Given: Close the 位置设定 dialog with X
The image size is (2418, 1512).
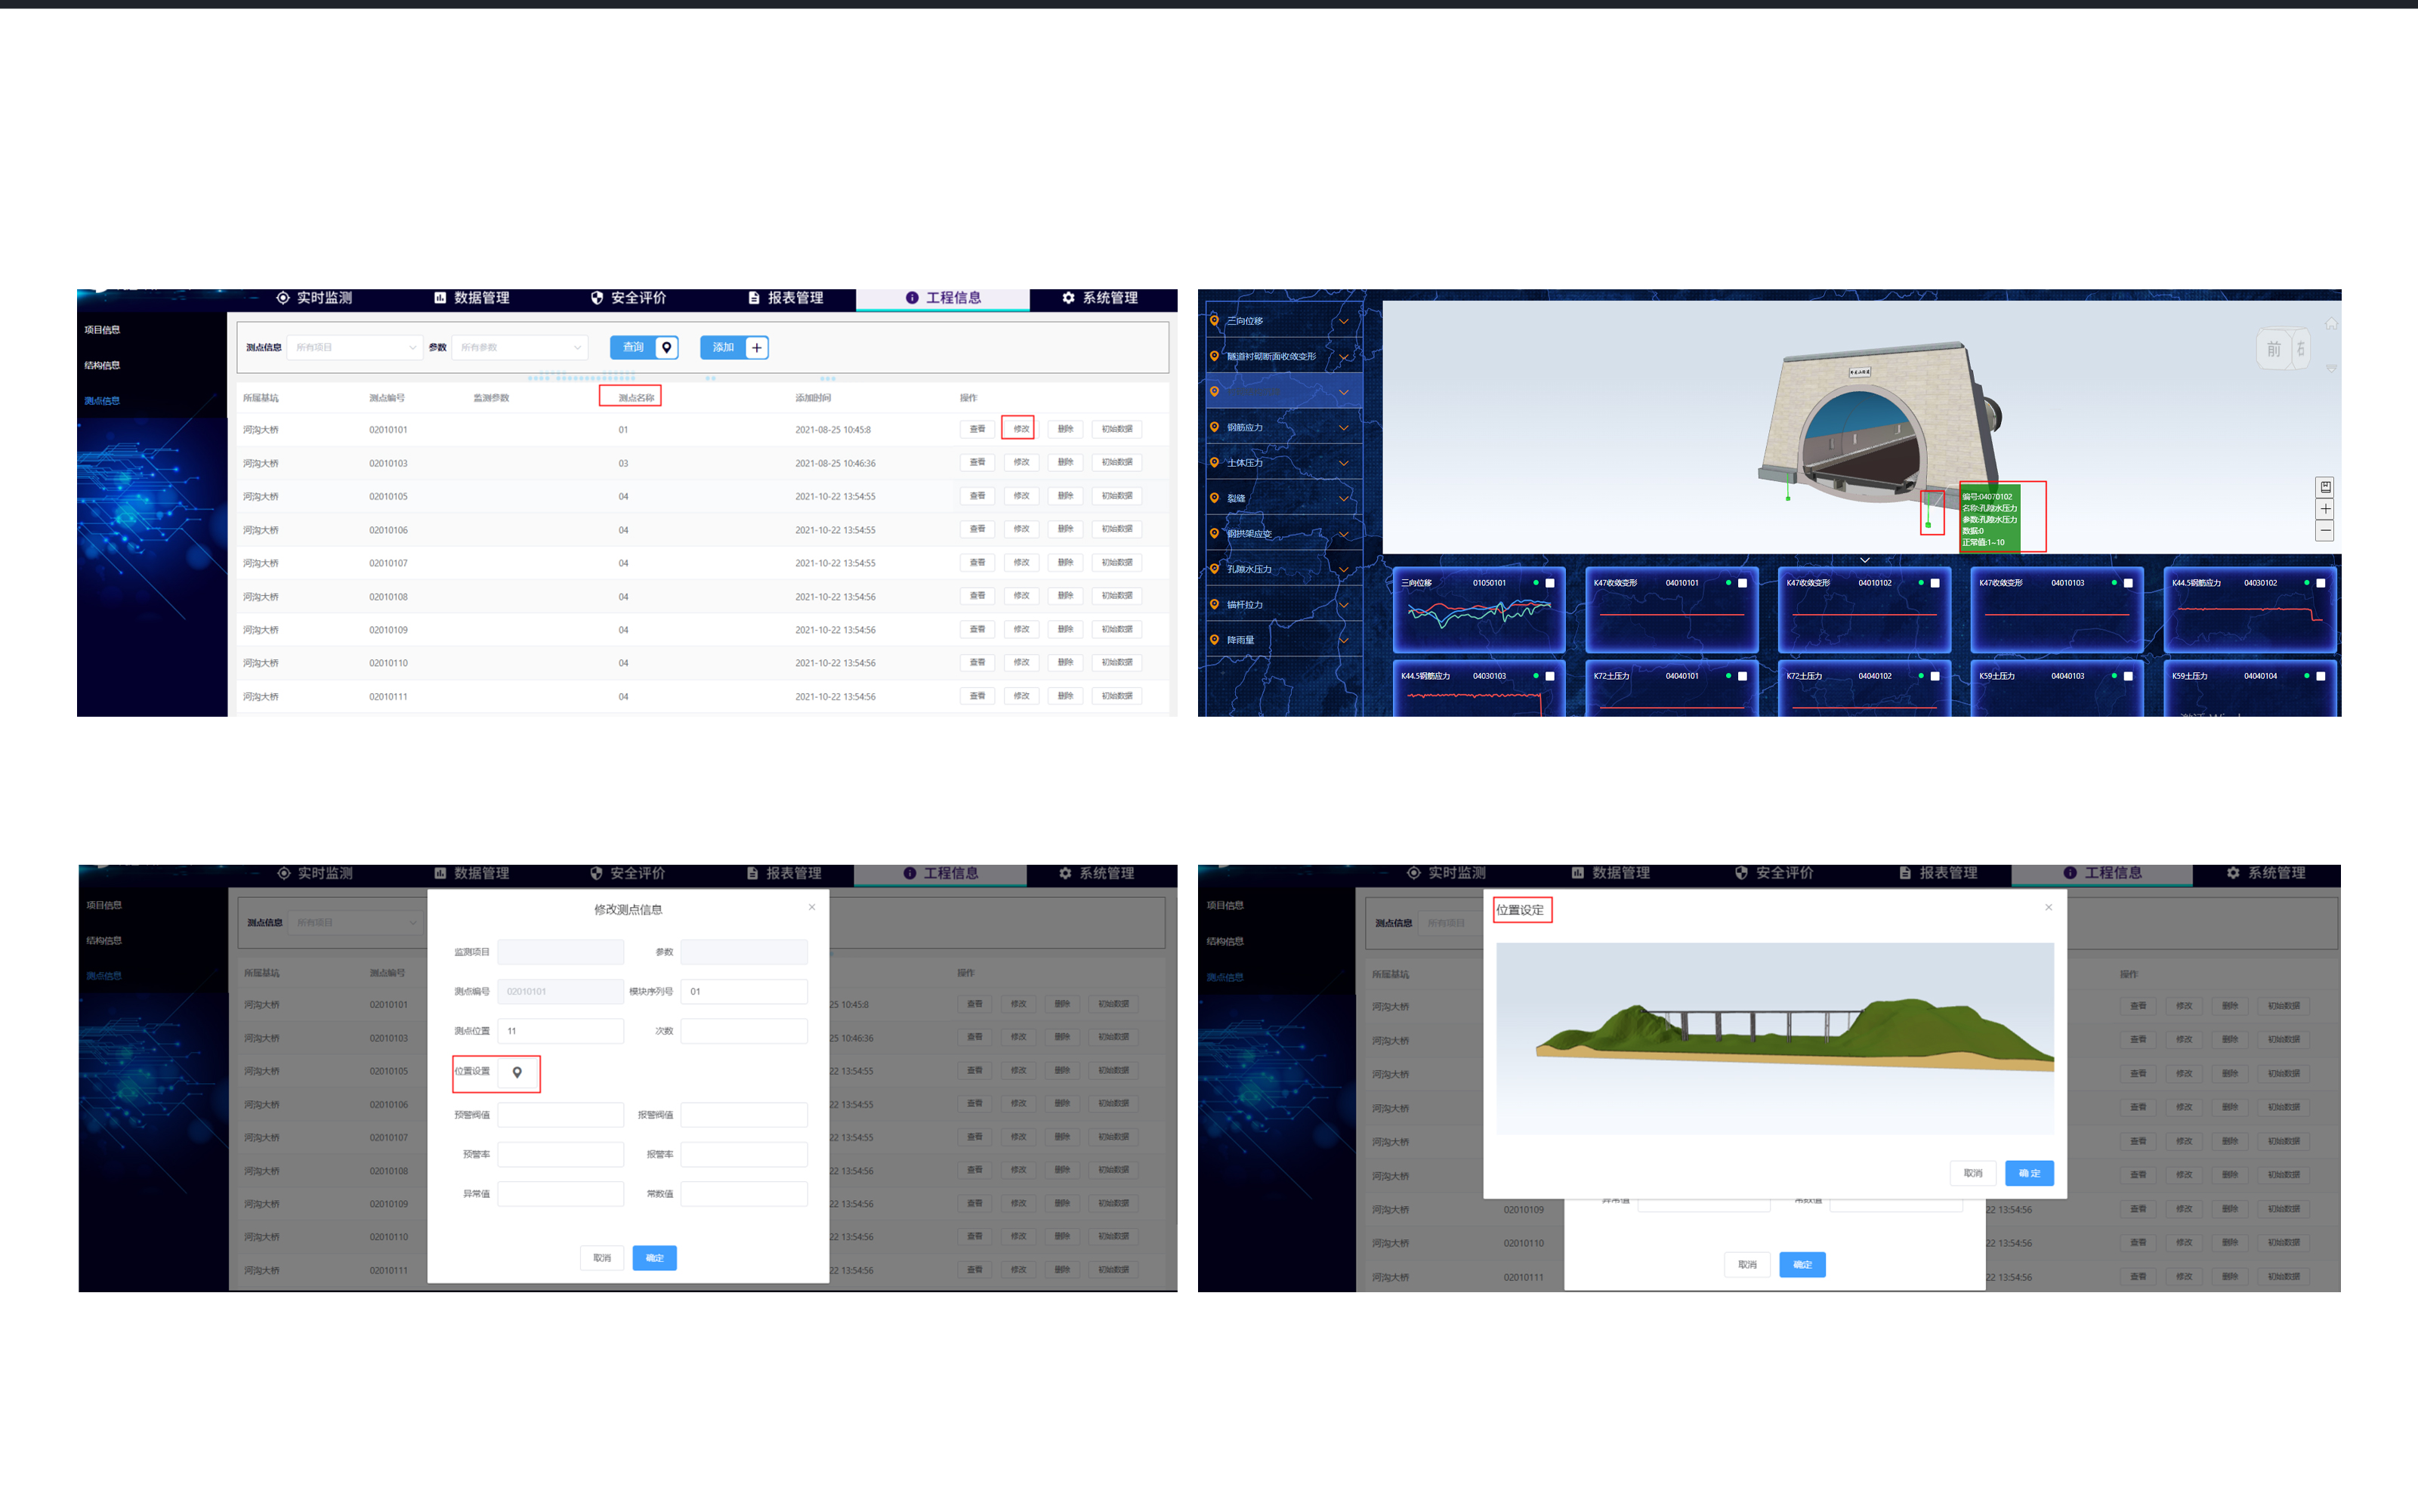Looking at the screenshot, I should point(2048,907).
